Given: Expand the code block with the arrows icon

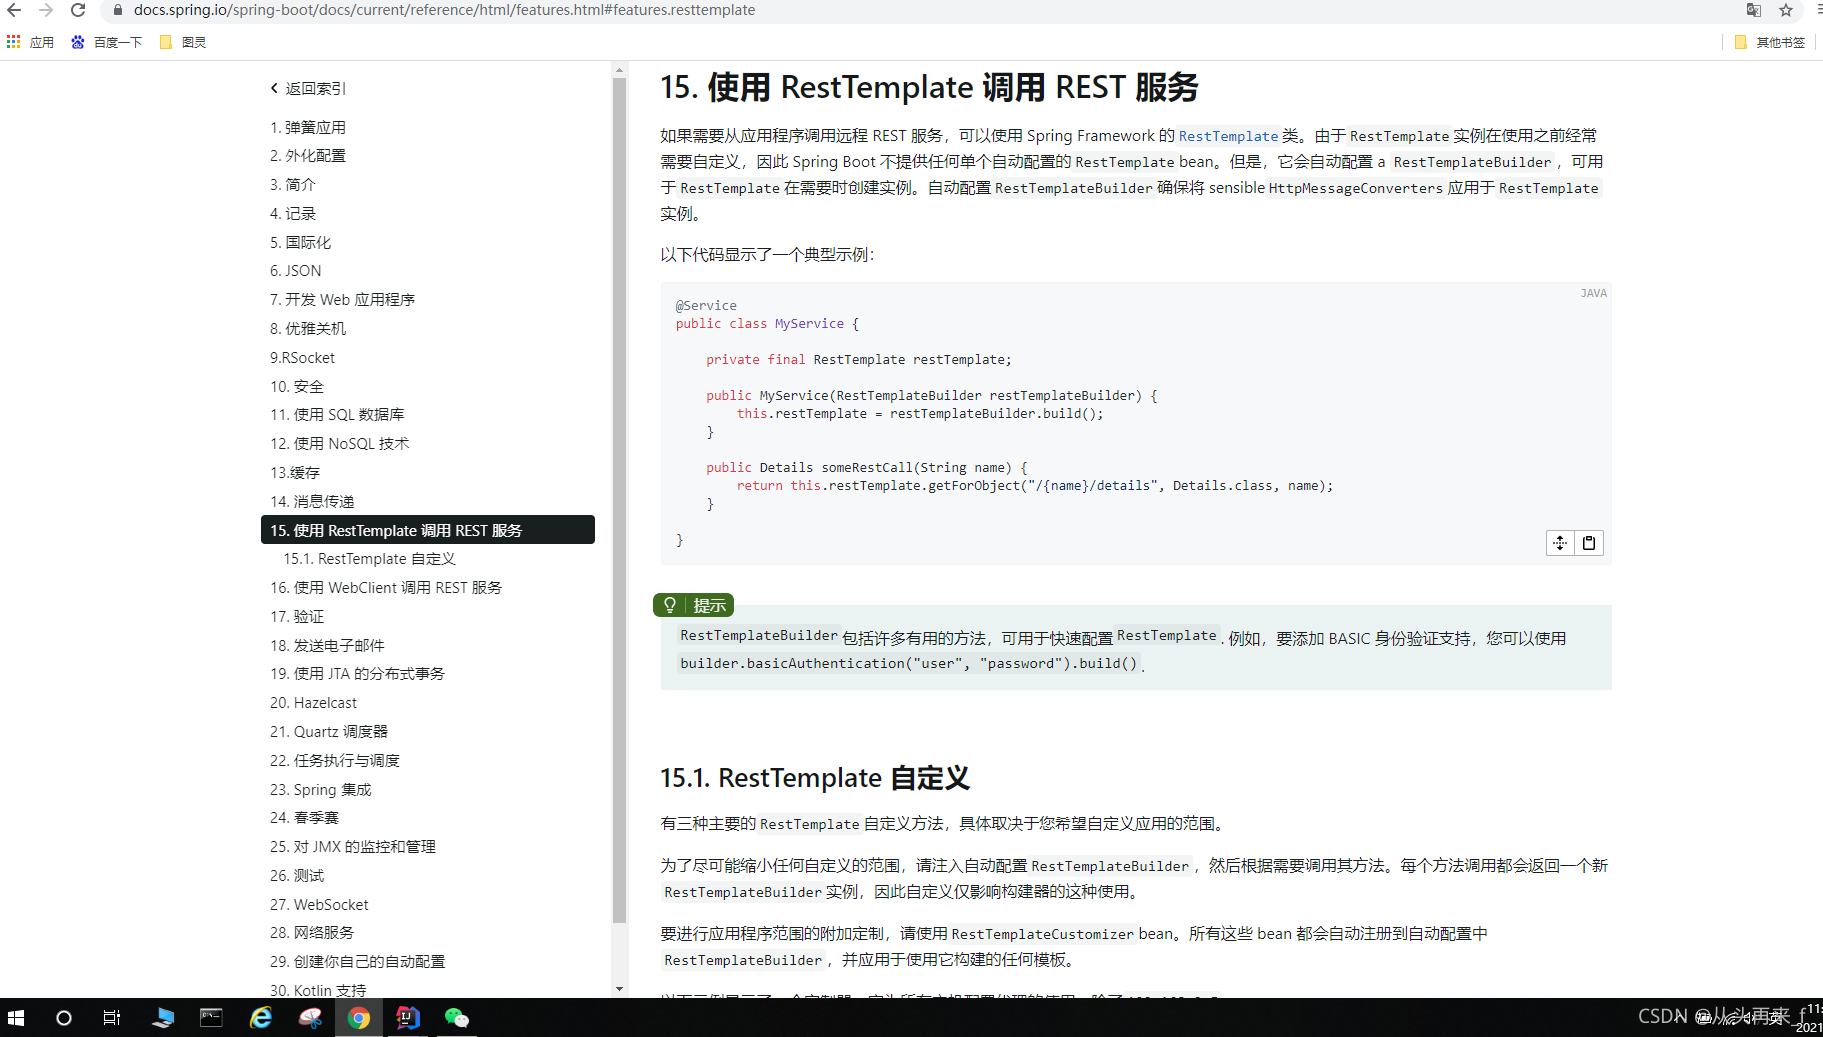Looking at the screenshot, I should click(1560, 542).
